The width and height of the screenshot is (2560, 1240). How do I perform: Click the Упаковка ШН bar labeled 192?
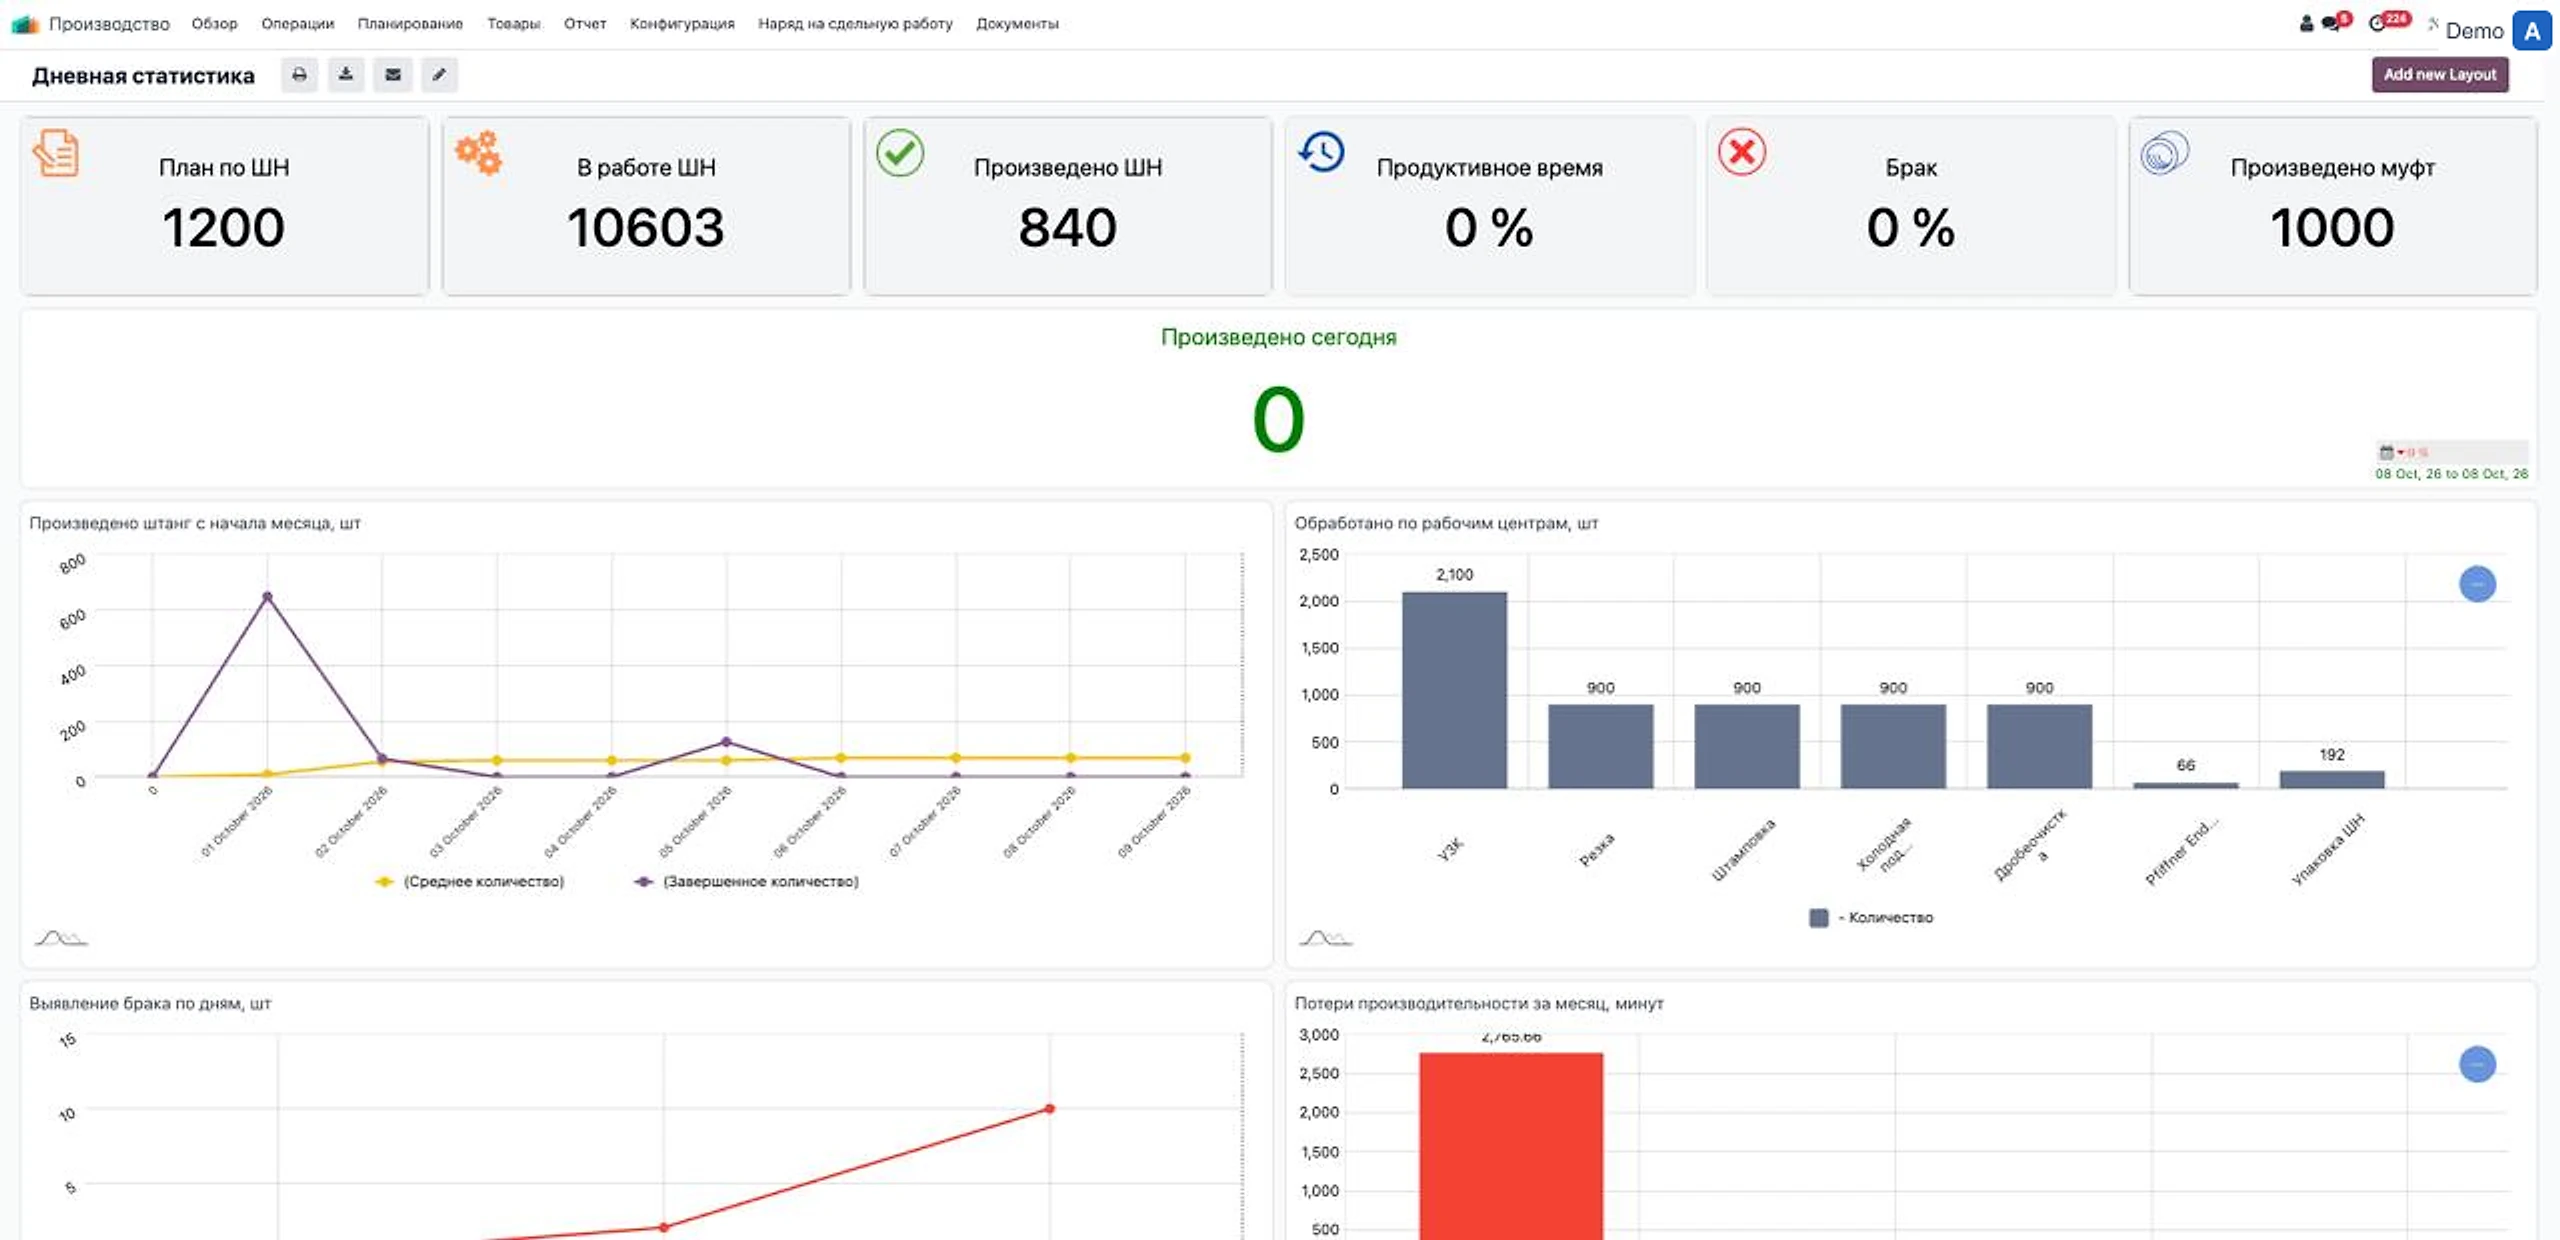[2332, 780]
